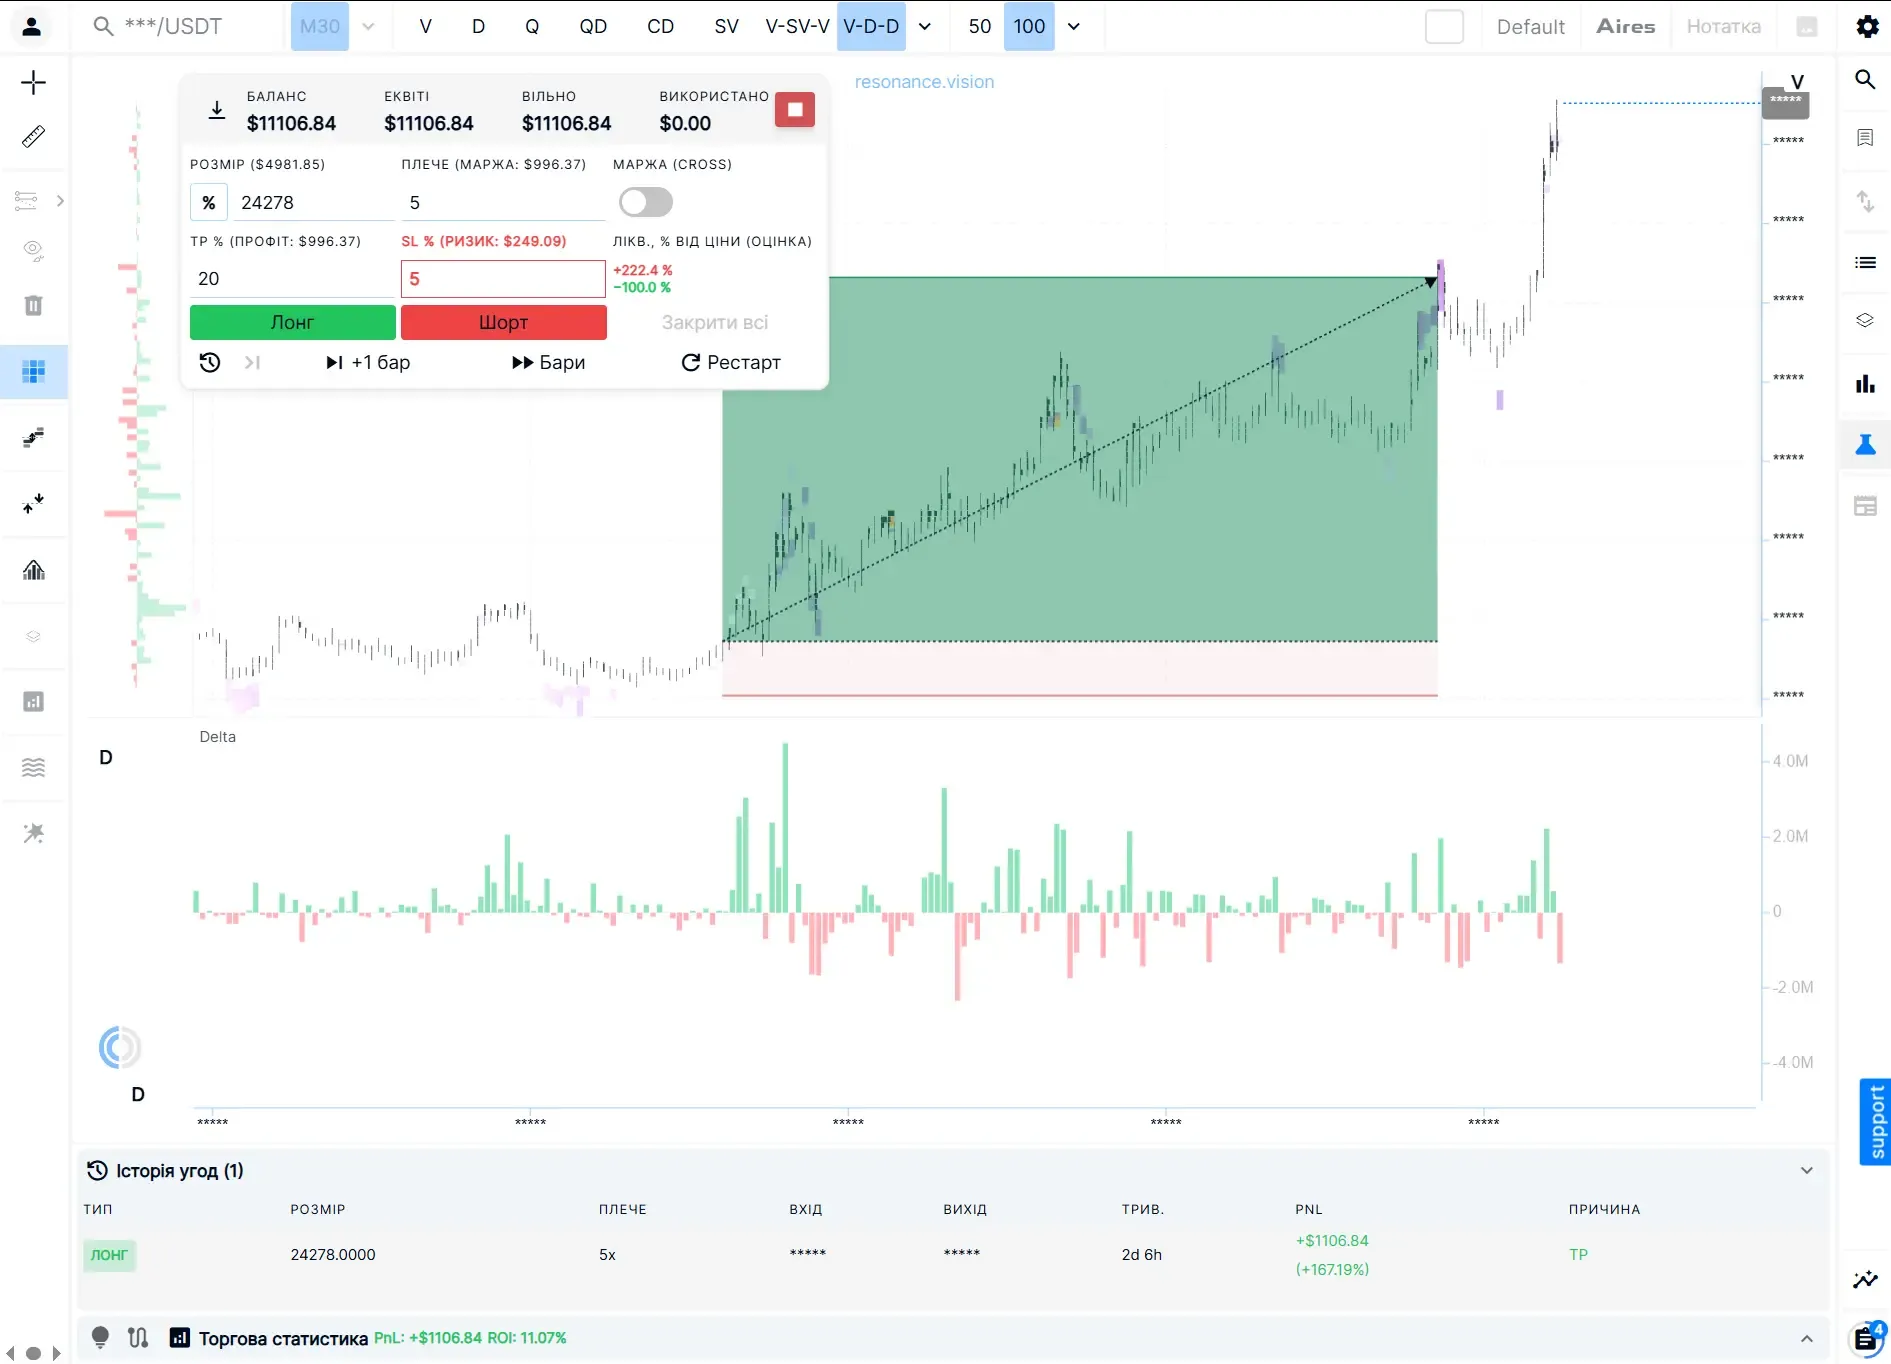Screen dimensions: 1891x1364
Task: Open the resonance.vision link
Action: pos(924,82)
